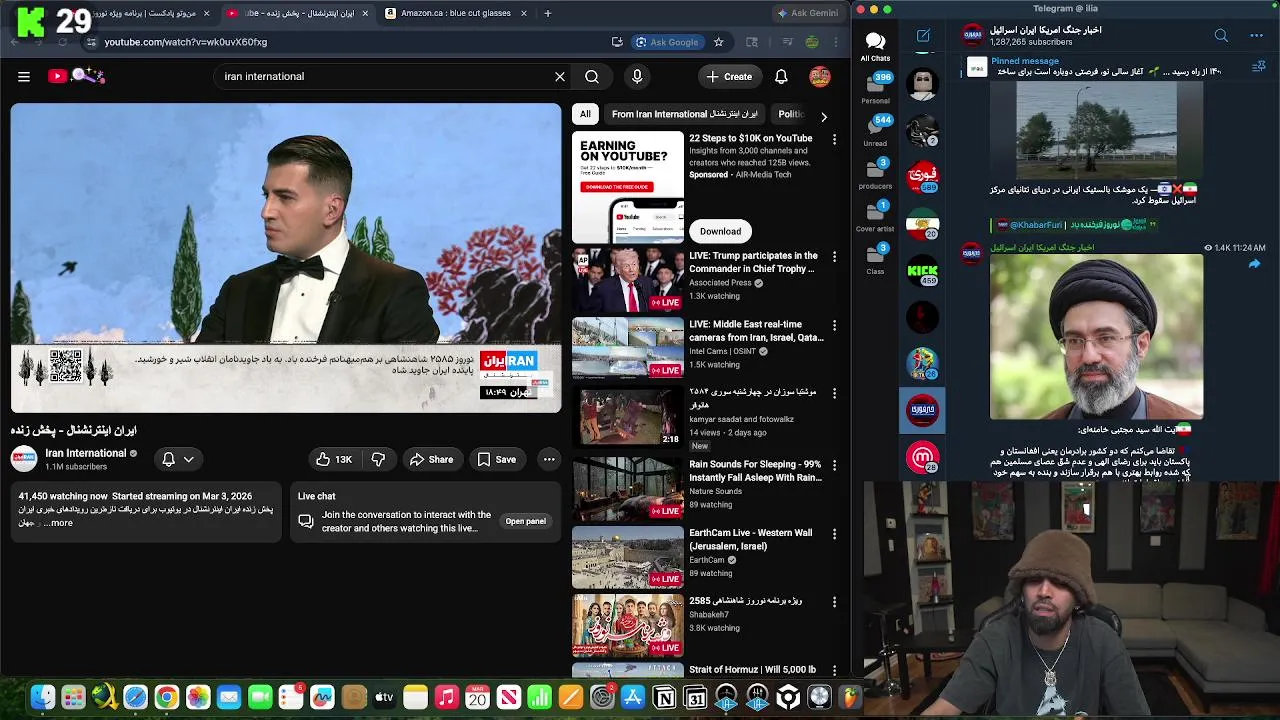This screenshot has width=1280, height=720.
Task: Open the App Store in the Dock
Action: tap(632, 697)
